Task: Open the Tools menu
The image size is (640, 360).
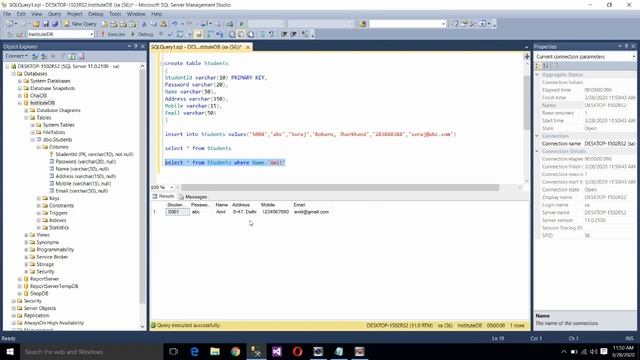Action: coord(115,14)
